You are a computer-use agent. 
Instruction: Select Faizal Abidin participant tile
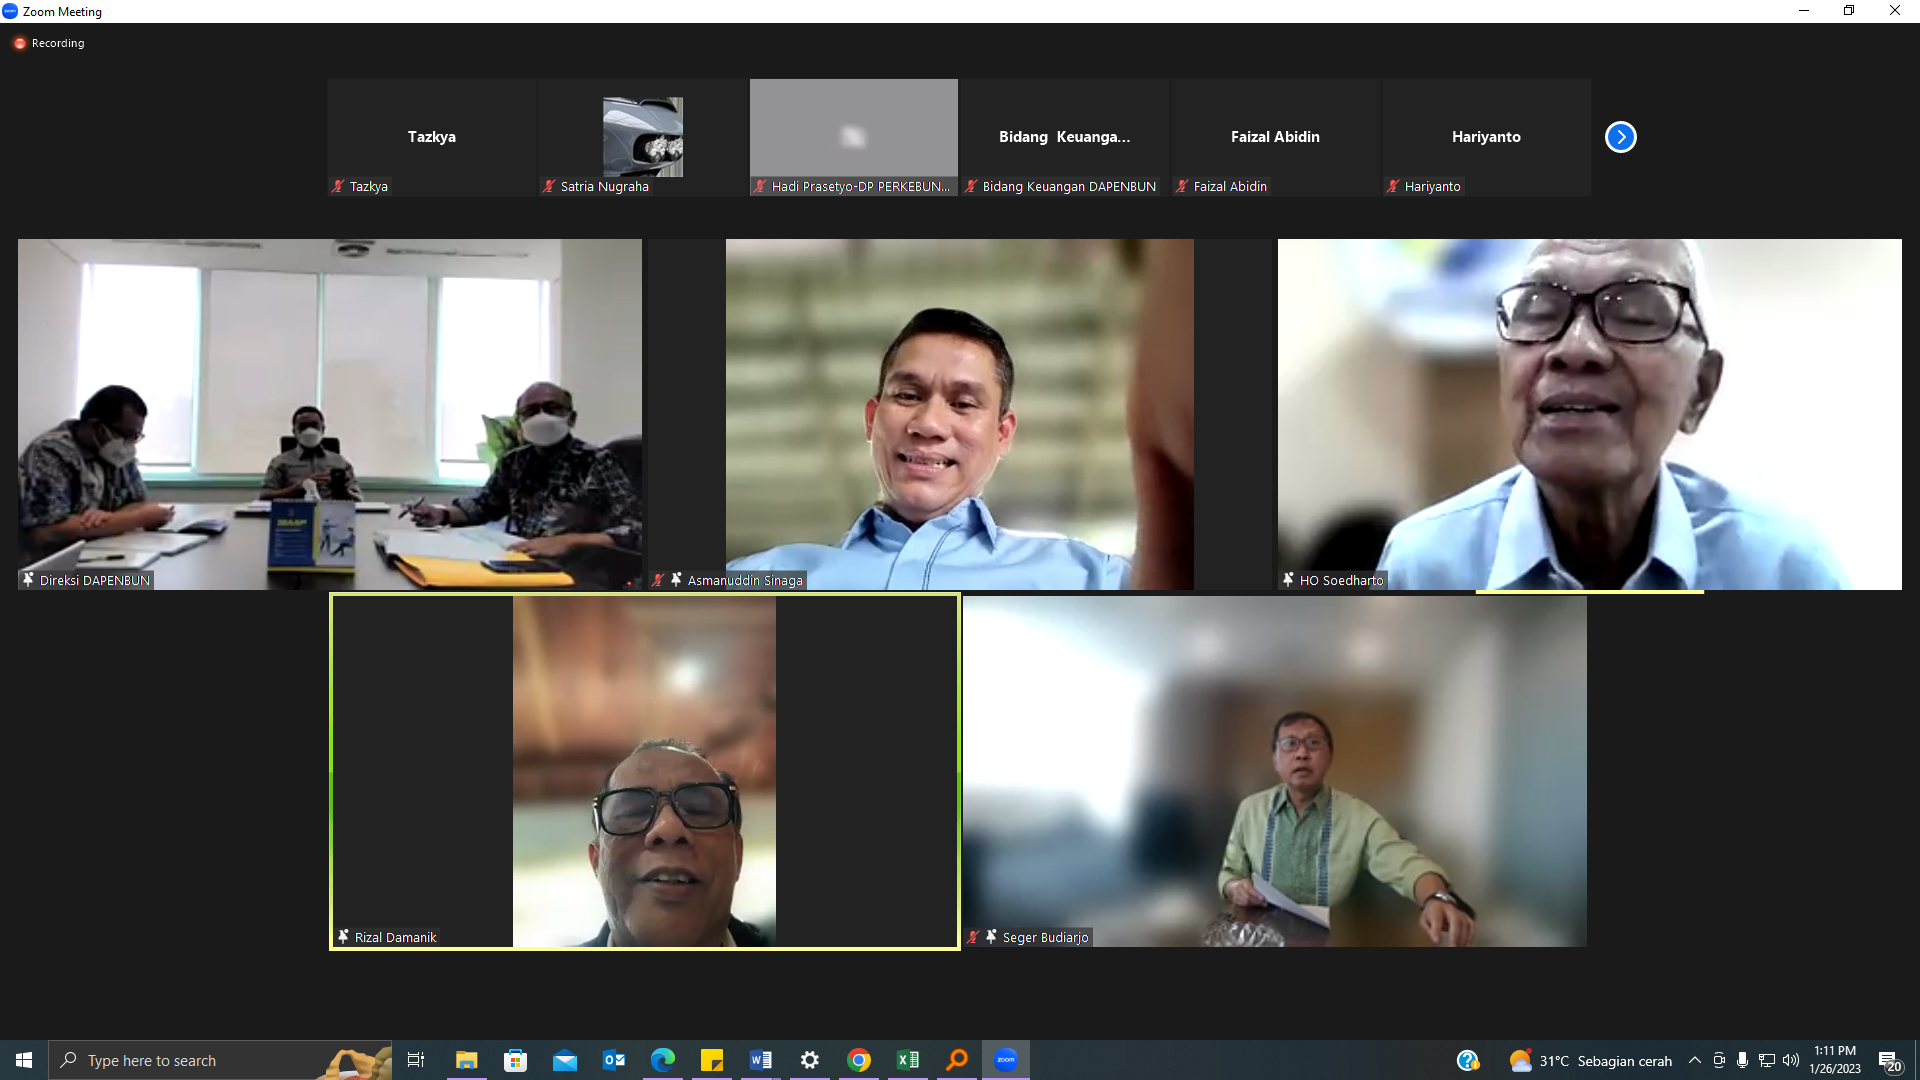coord(1275,137)
